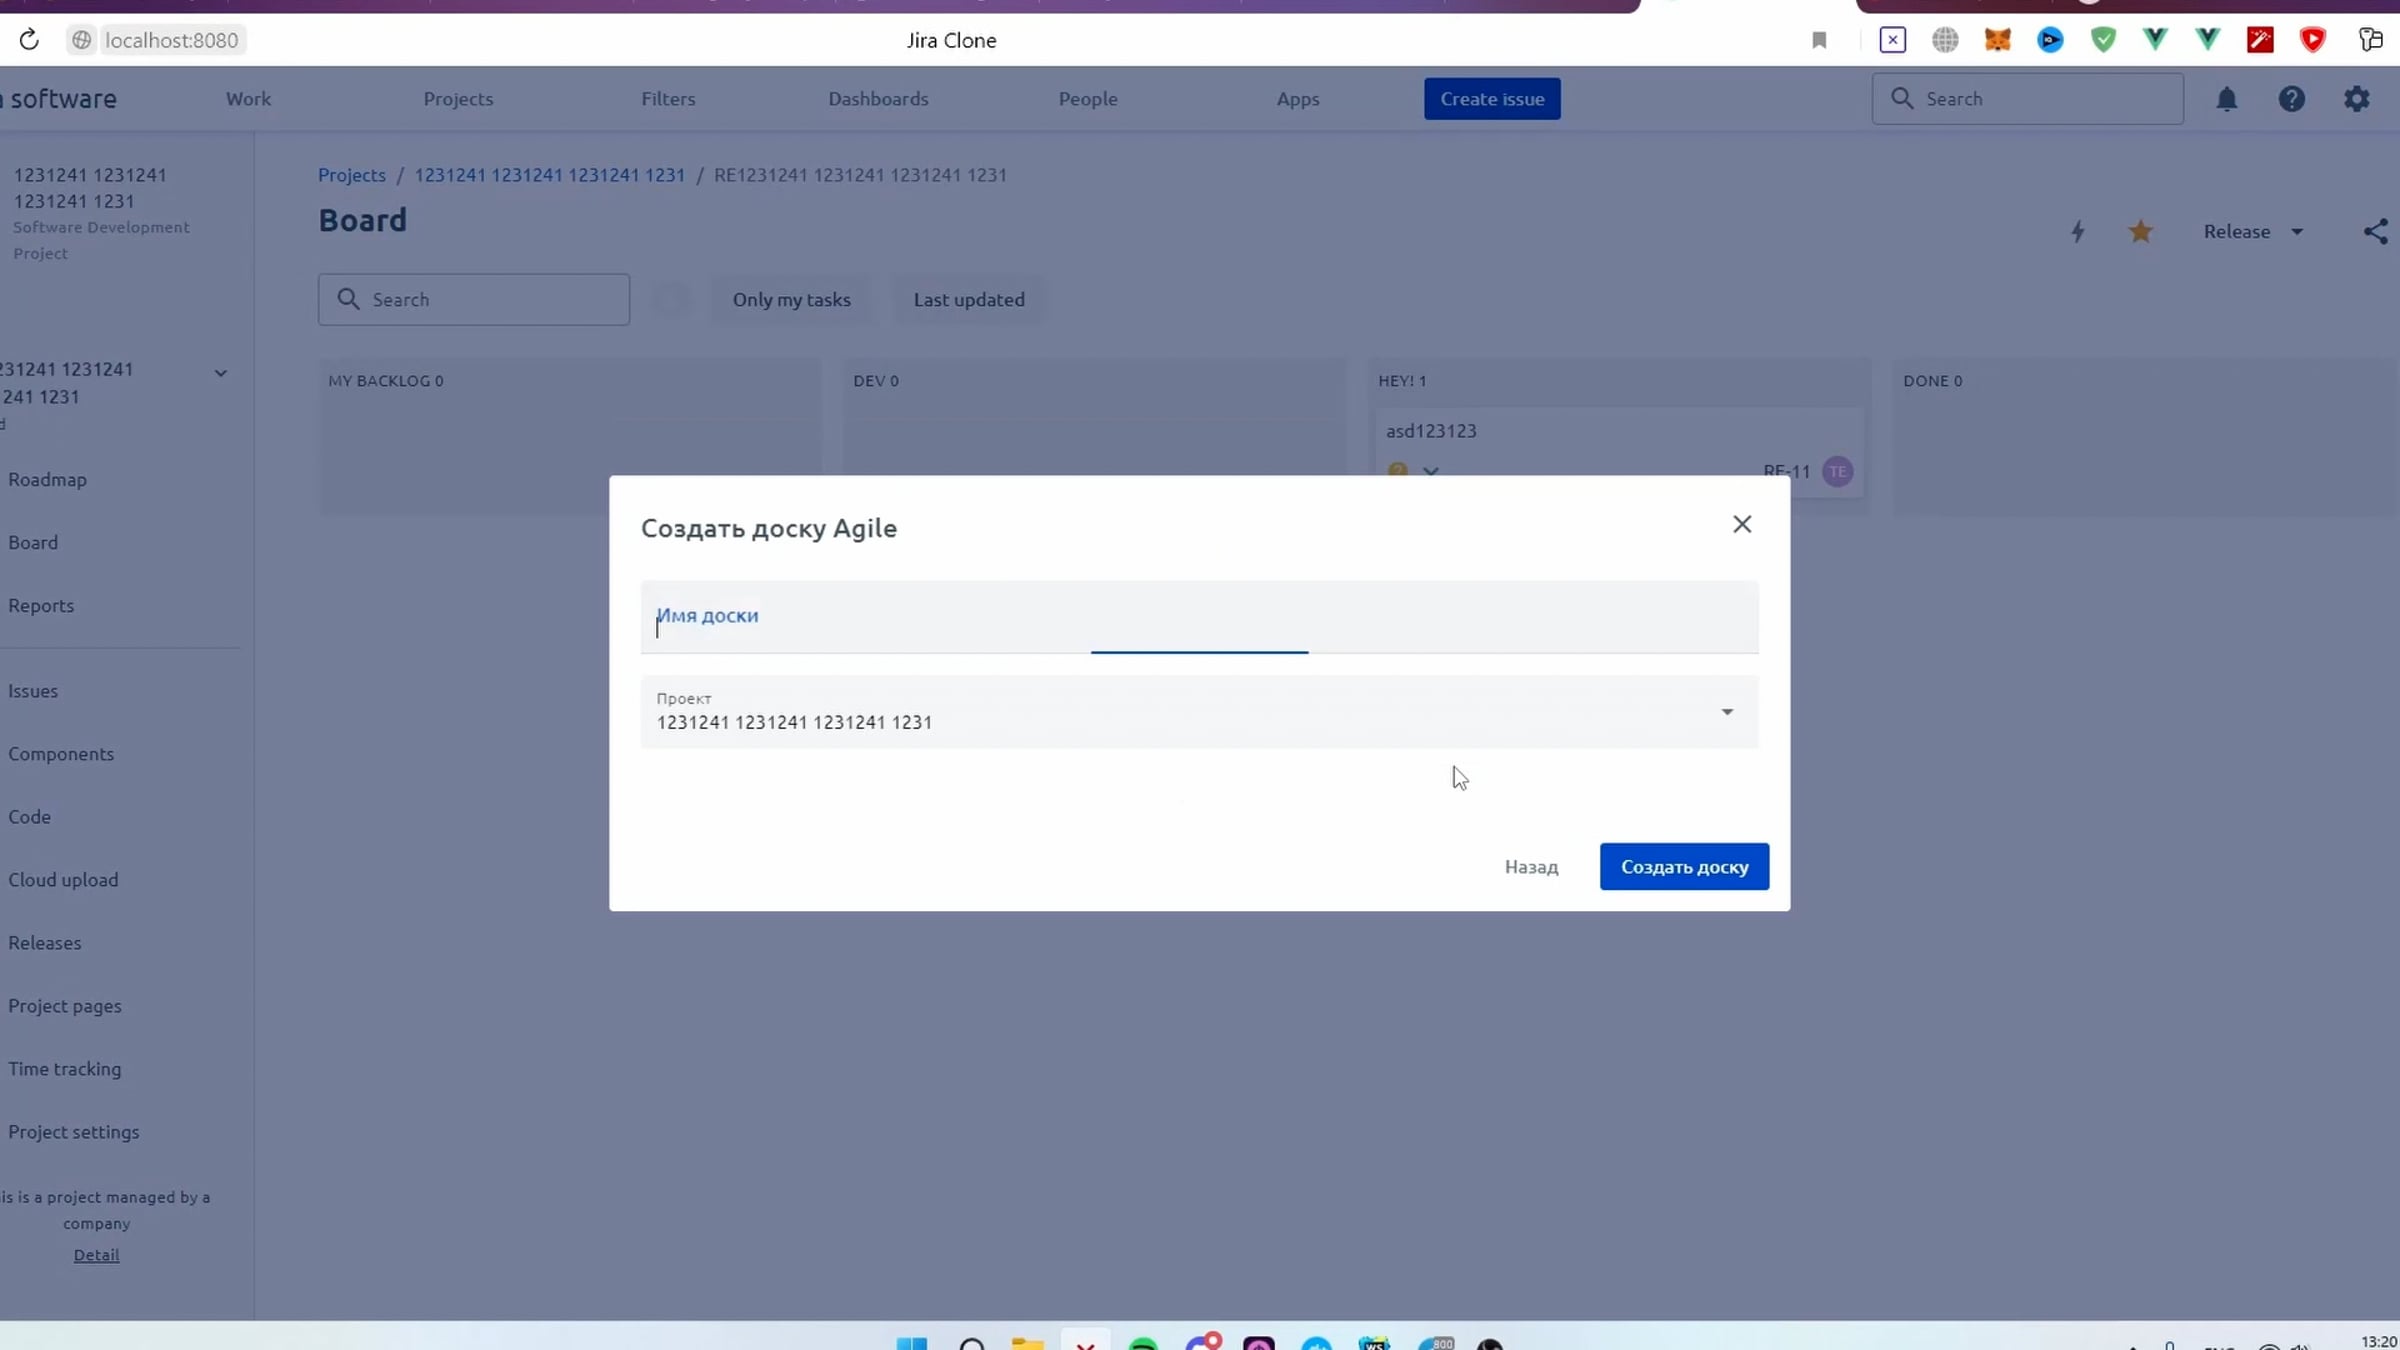The height and width of the screenshot is (1350, 2400).
Task: Reload the page with the refresh icon
Action: pos(29,39)
